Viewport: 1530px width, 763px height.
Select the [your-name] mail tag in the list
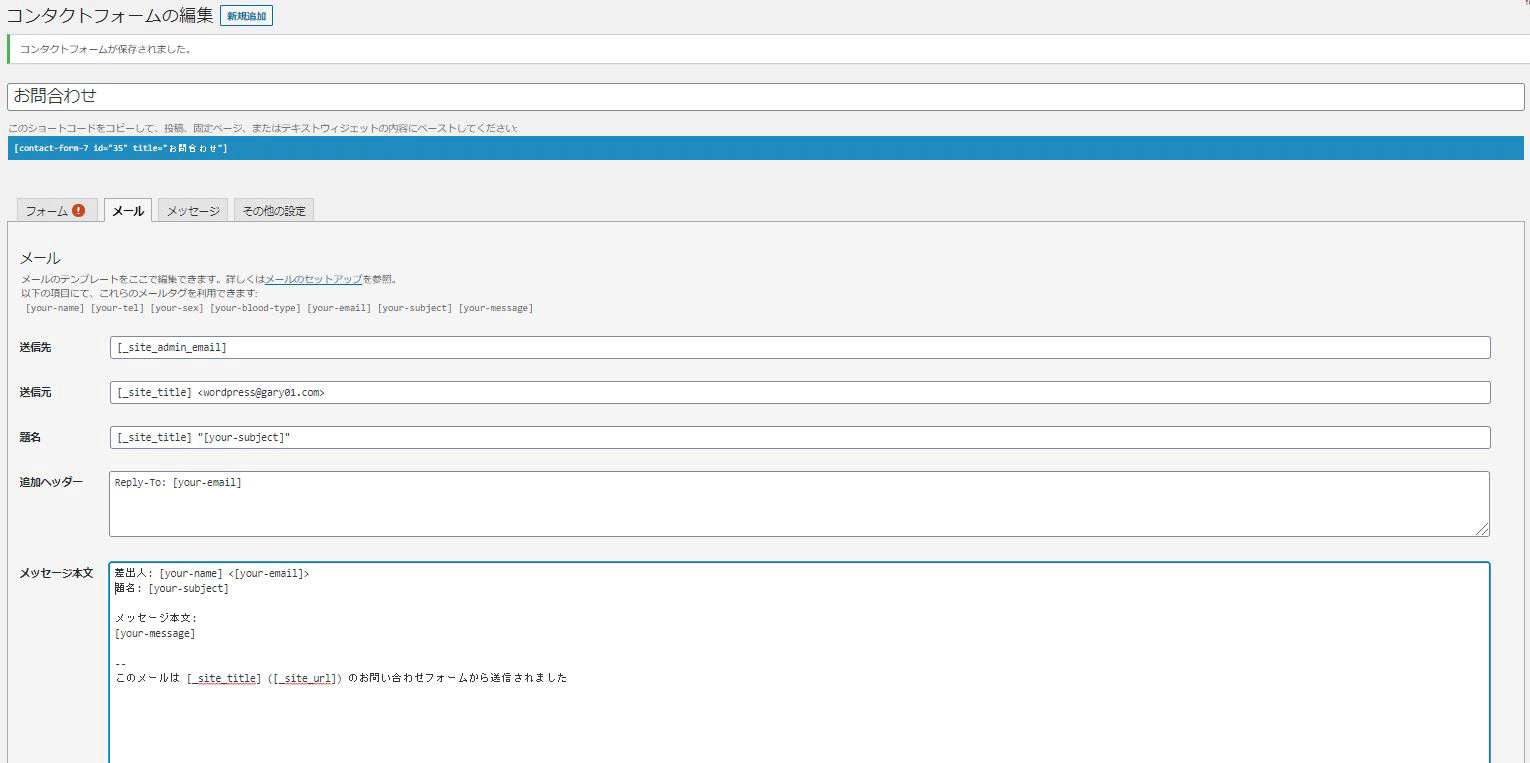coord(55,308)
